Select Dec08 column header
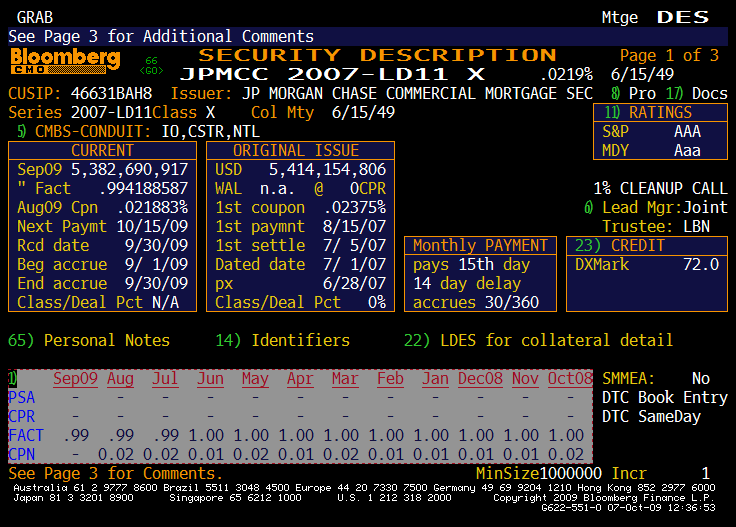This screenshot has height=527, width=736. click(480, 378)
